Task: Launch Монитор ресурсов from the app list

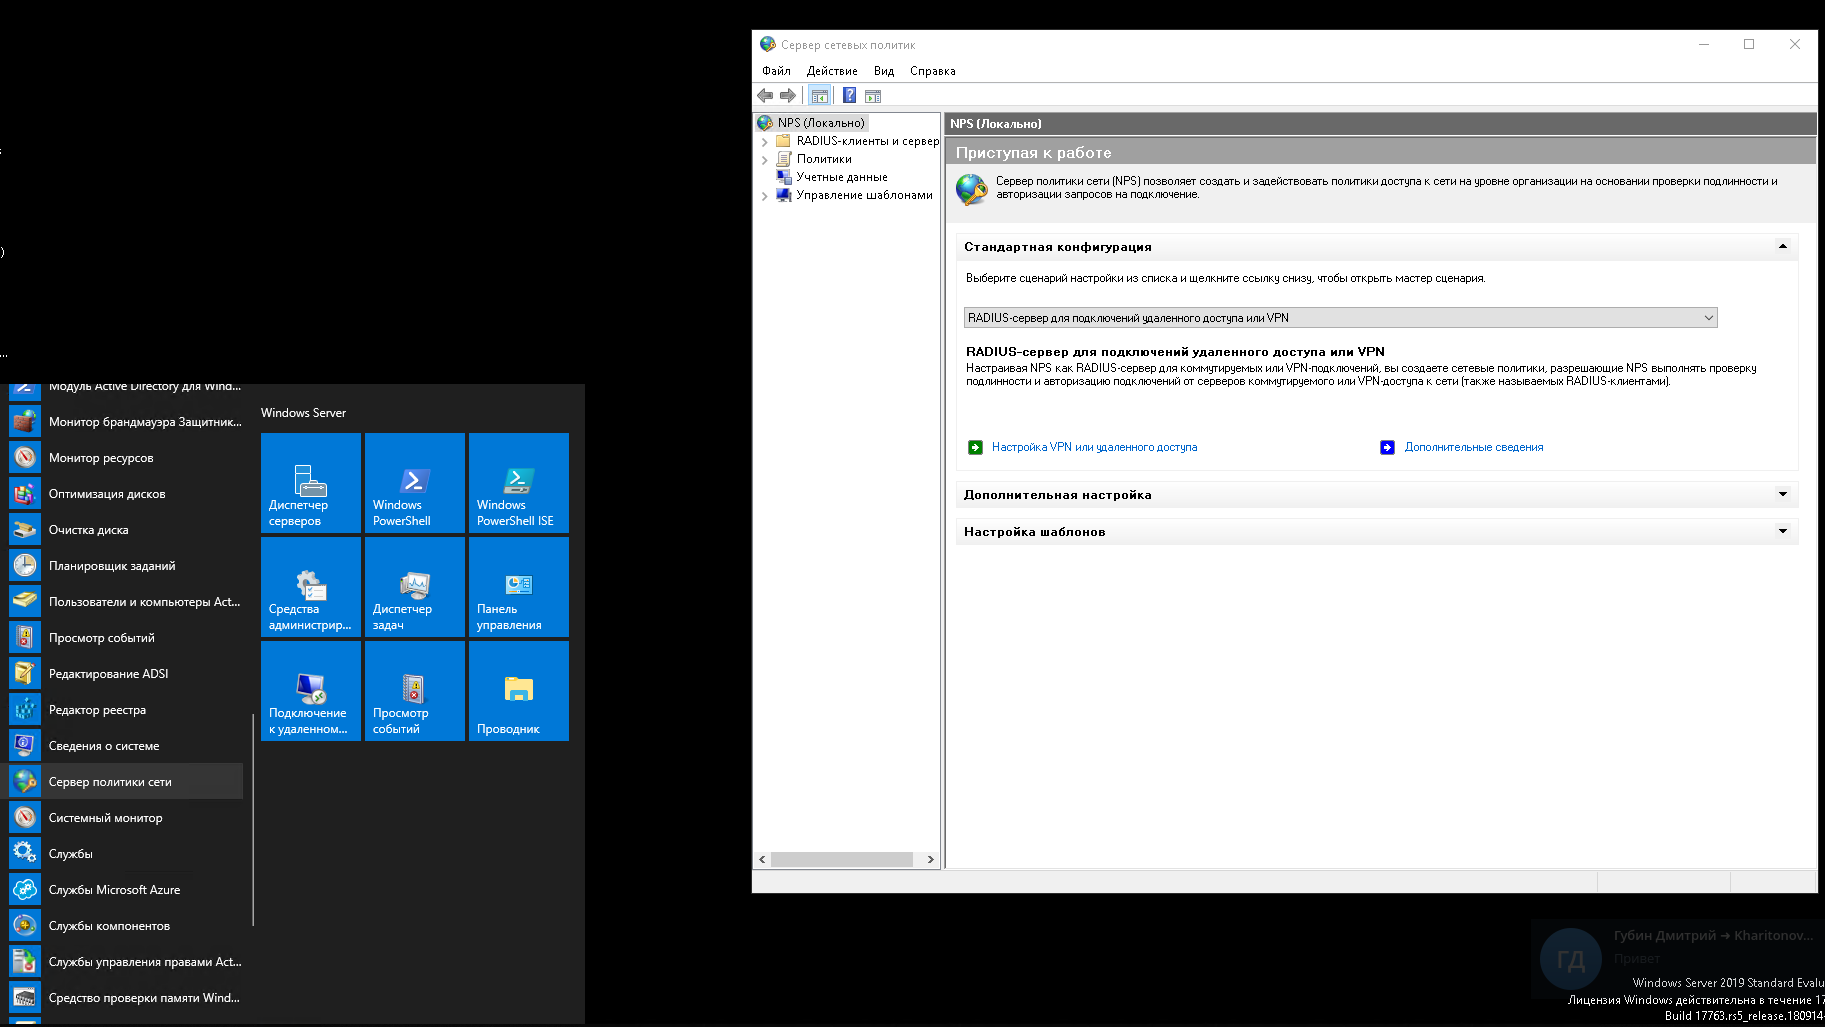Action: [125, 458]
